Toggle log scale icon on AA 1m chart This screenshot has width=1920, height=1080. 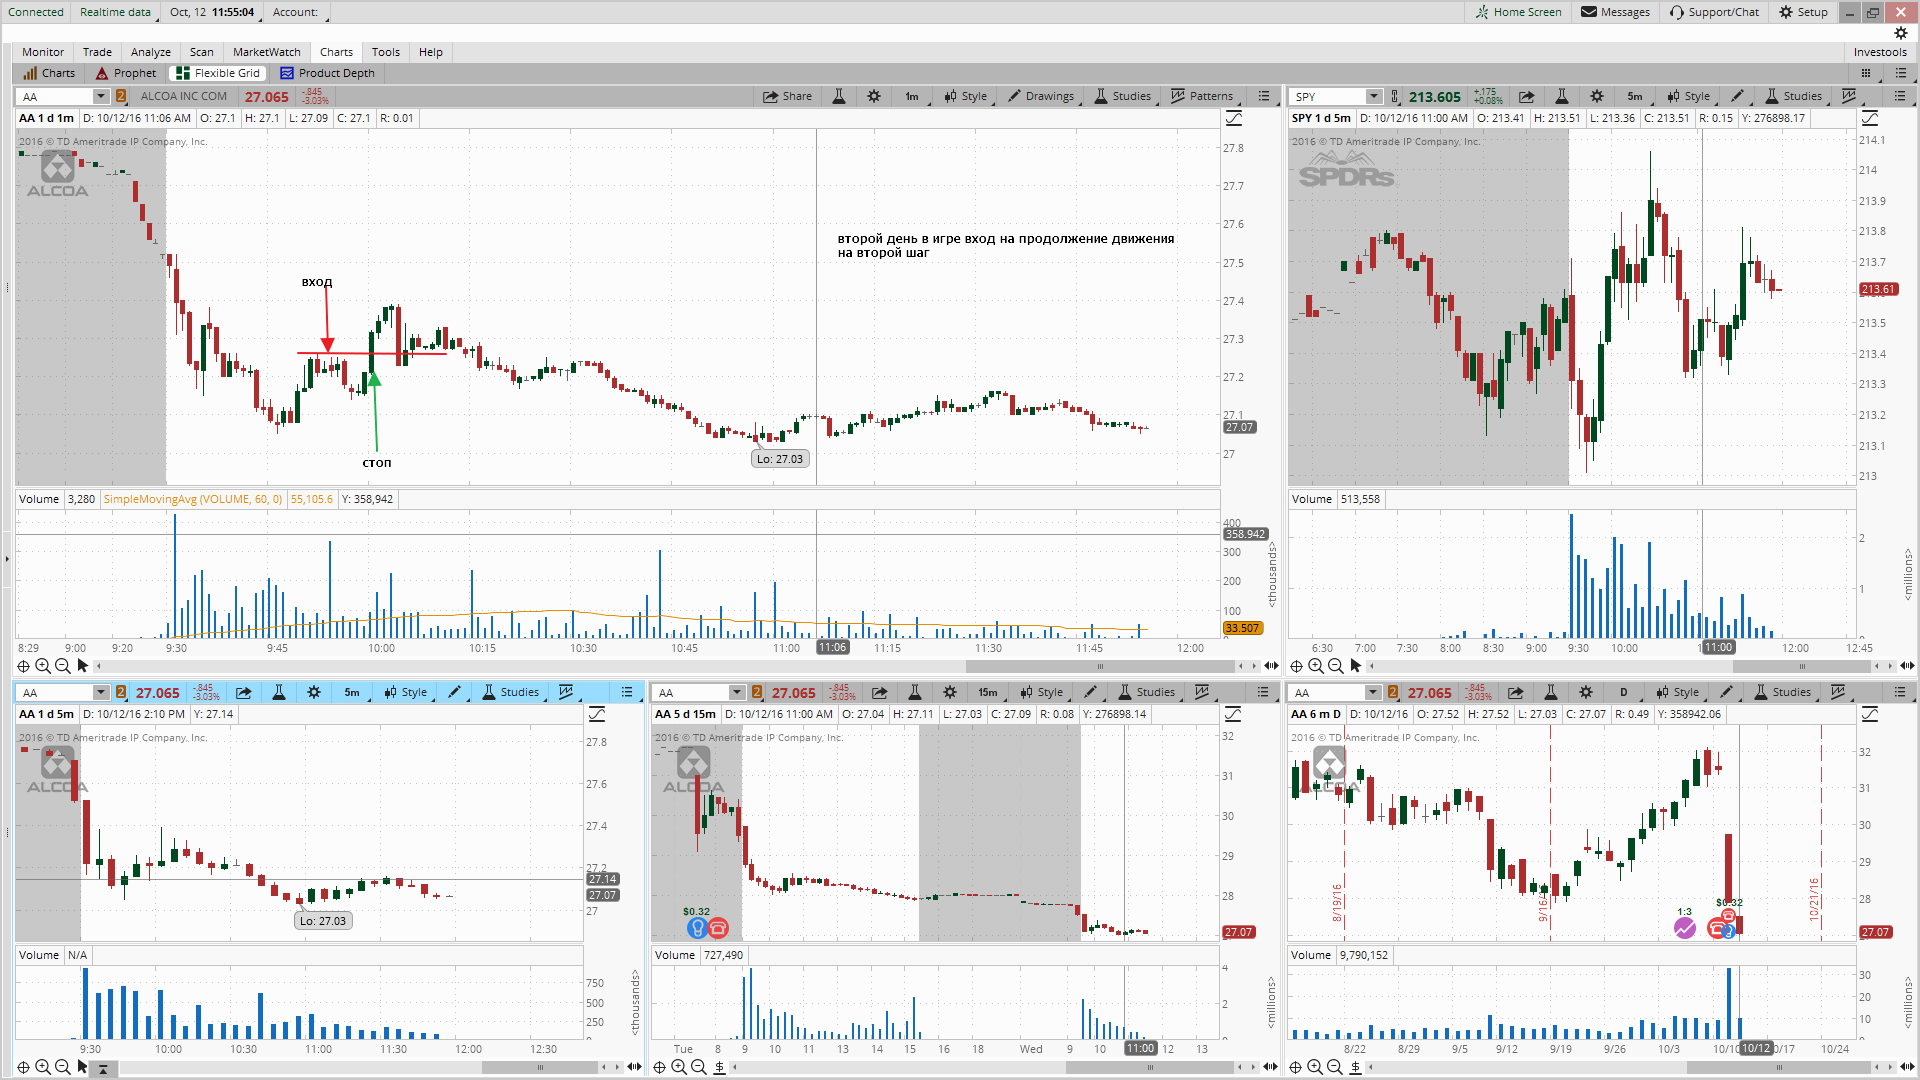click(1234, 118)
